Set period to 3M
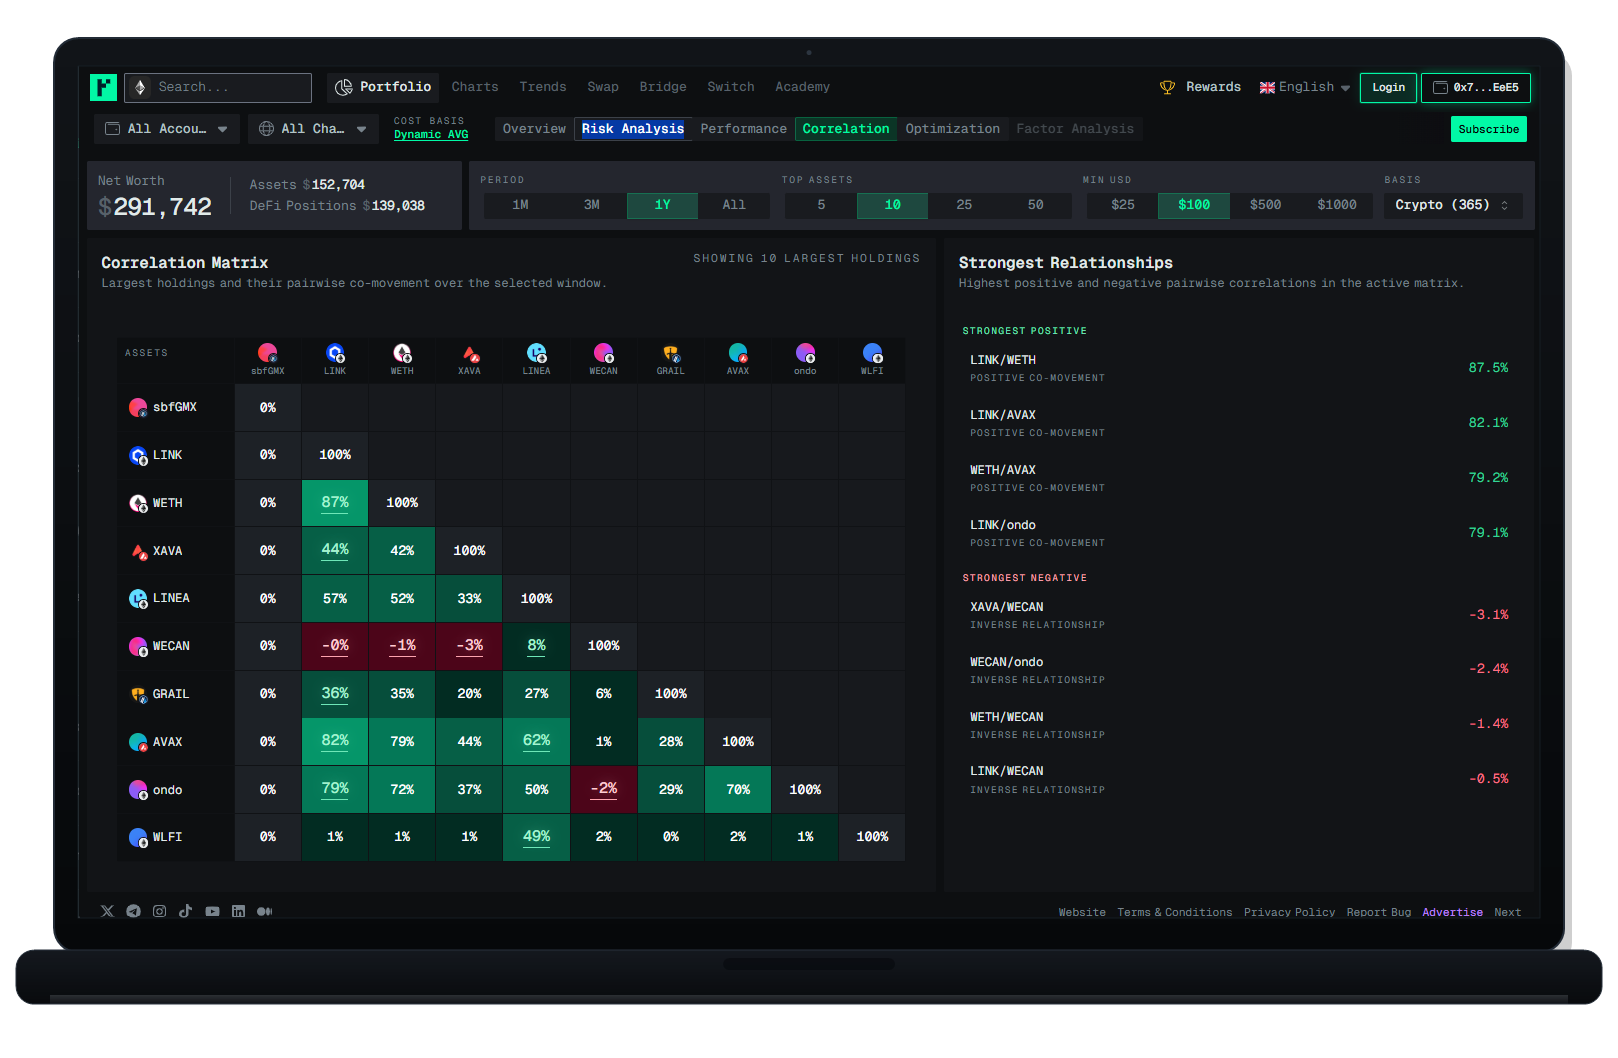1618x1058 pixels. 592,205
